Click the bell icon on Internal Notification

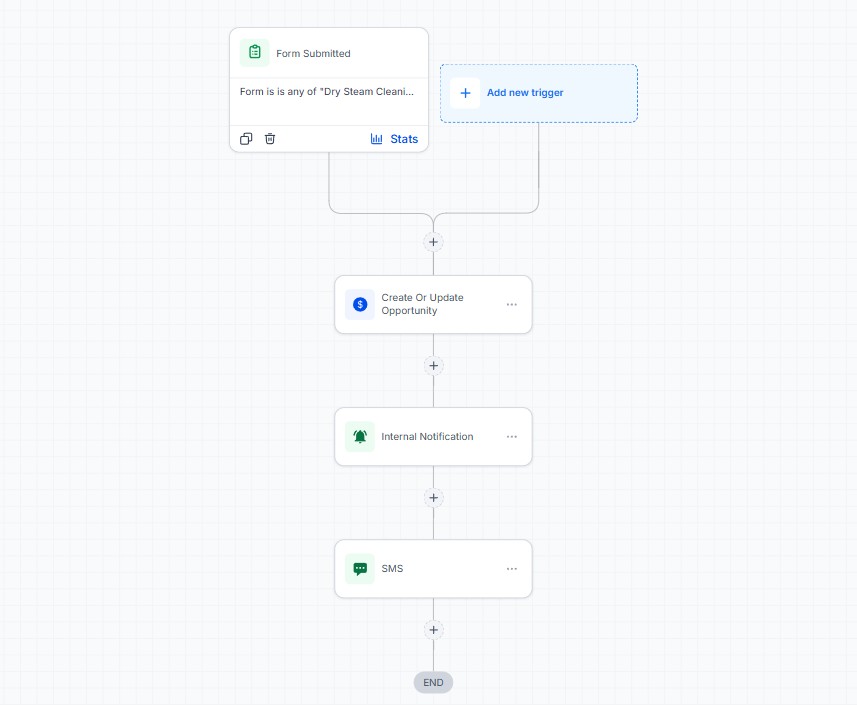pyautogui.click(x=360, y=437)
